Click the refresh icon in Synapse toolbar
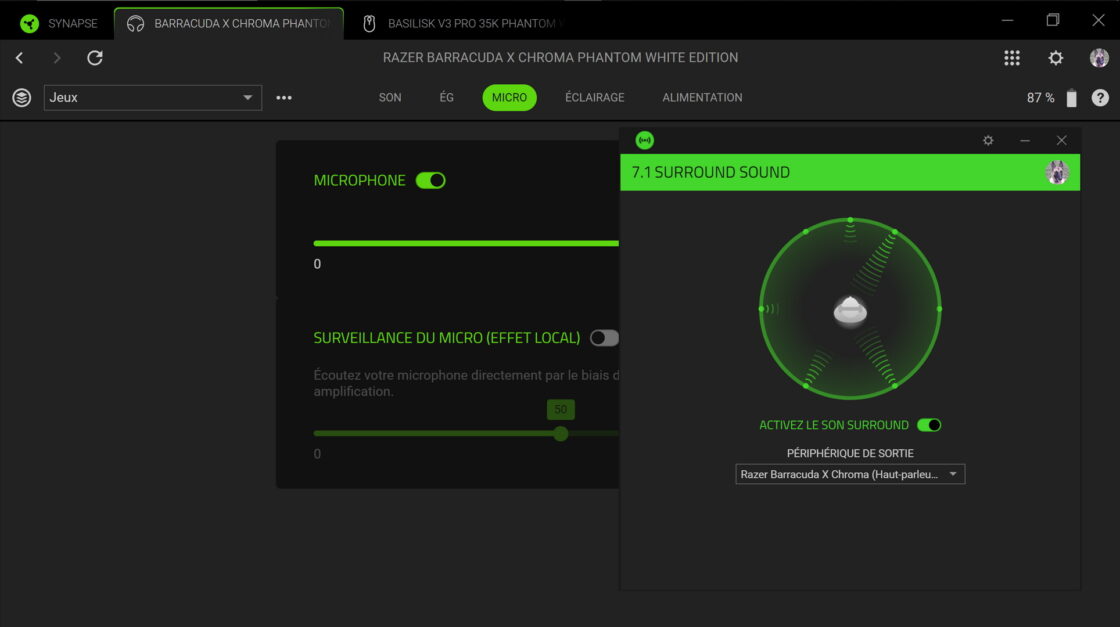The height and width of the screenshot is (627, 1120). coord(95,58)
